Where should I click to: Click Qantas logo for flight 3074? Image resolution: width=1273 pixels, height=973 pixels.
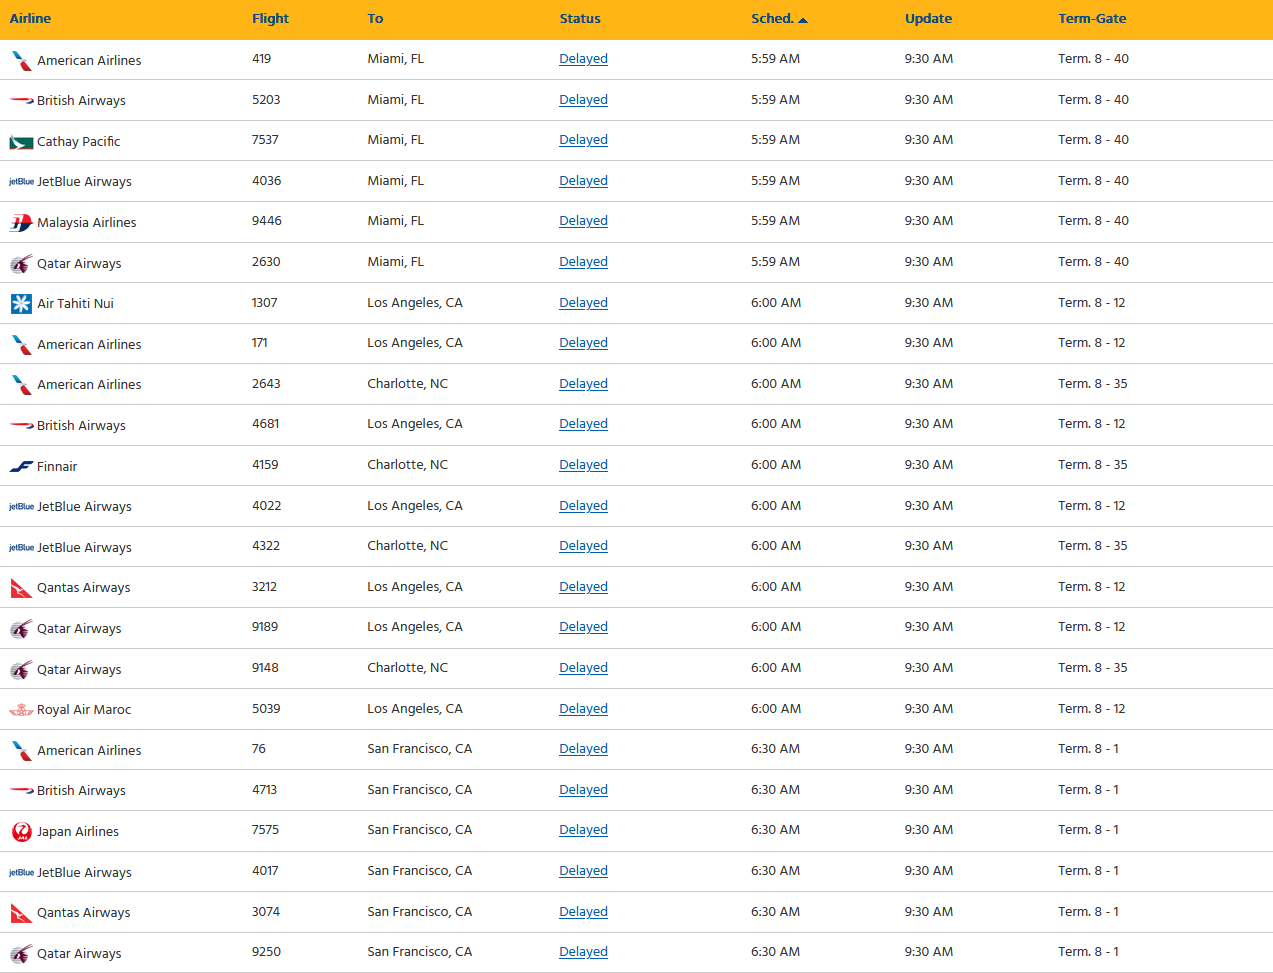tap(21, 913)
